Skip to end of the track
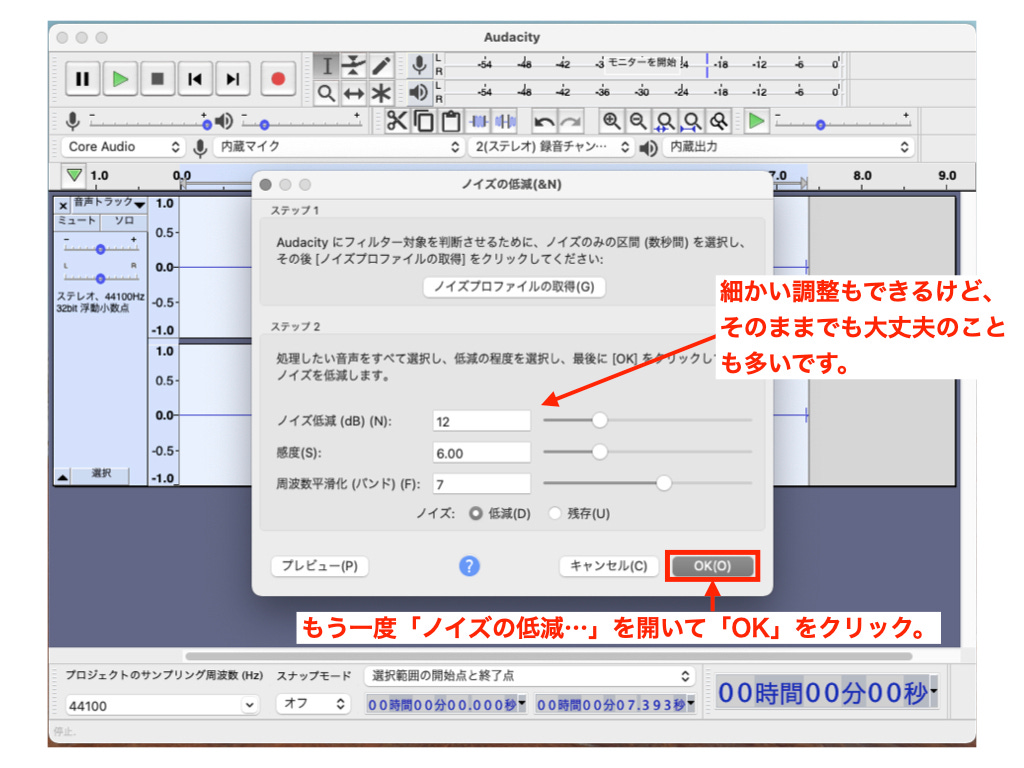The width and height of the screenshot is (1024, 768). point(232,79)
